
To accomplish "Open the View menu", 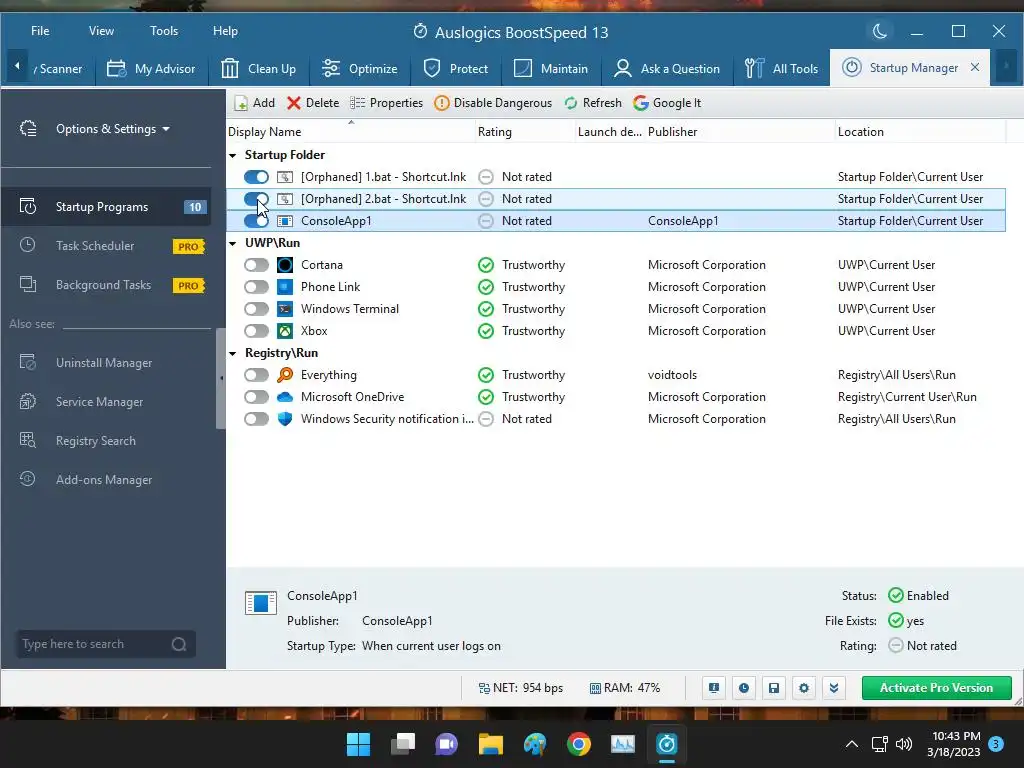I will click(101, 31).
